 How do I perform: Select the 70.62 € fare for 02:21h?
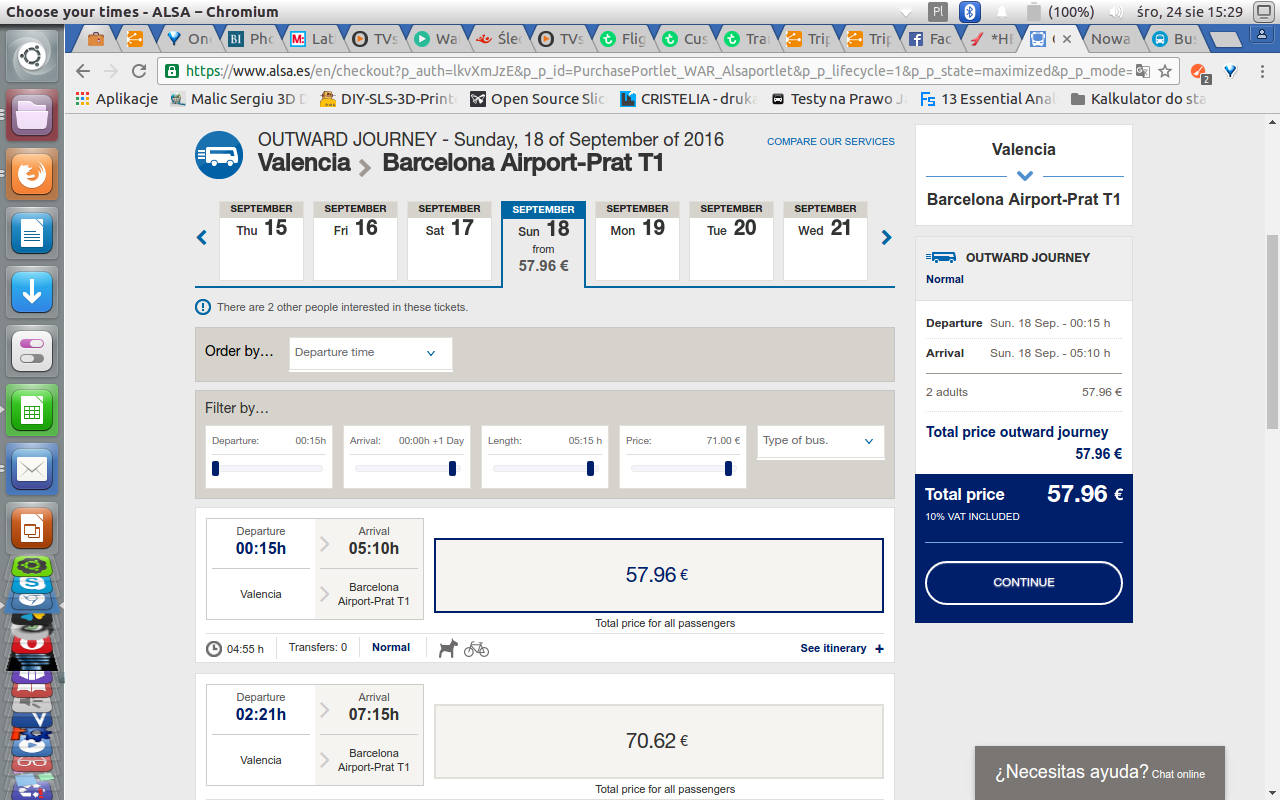coord(659,741)
